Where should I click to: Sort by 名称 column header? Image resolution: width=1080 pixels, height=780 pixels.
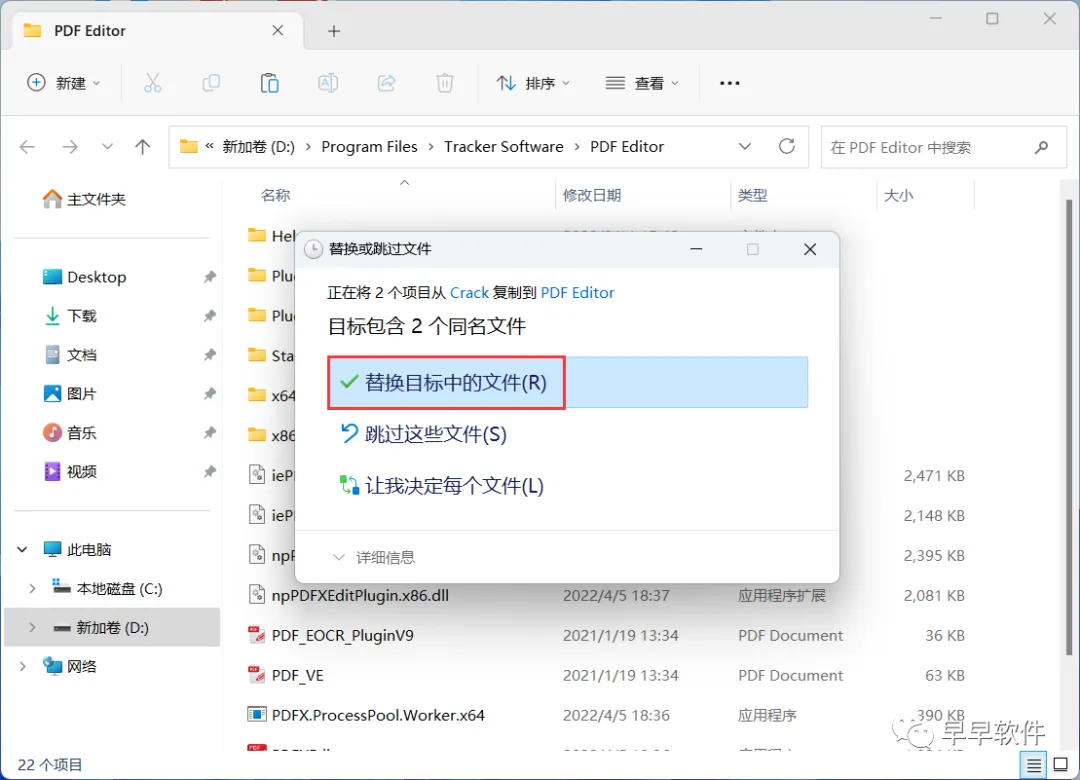276,196
